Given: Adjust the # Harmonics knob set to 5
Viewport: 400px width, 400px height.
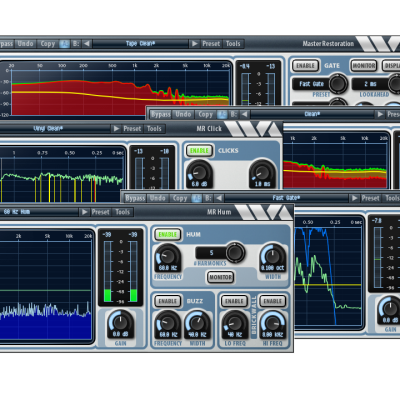Looking at the screenshot, I should tap(235, 252).
